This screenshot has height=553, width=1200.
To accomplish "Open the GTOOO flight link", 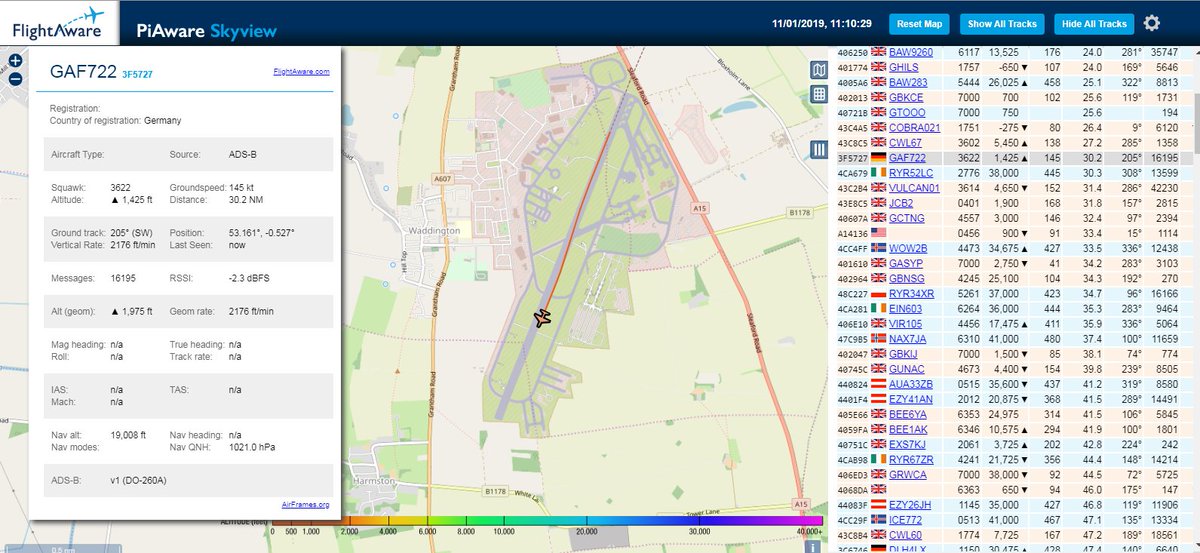I will (x=908, y=113).
